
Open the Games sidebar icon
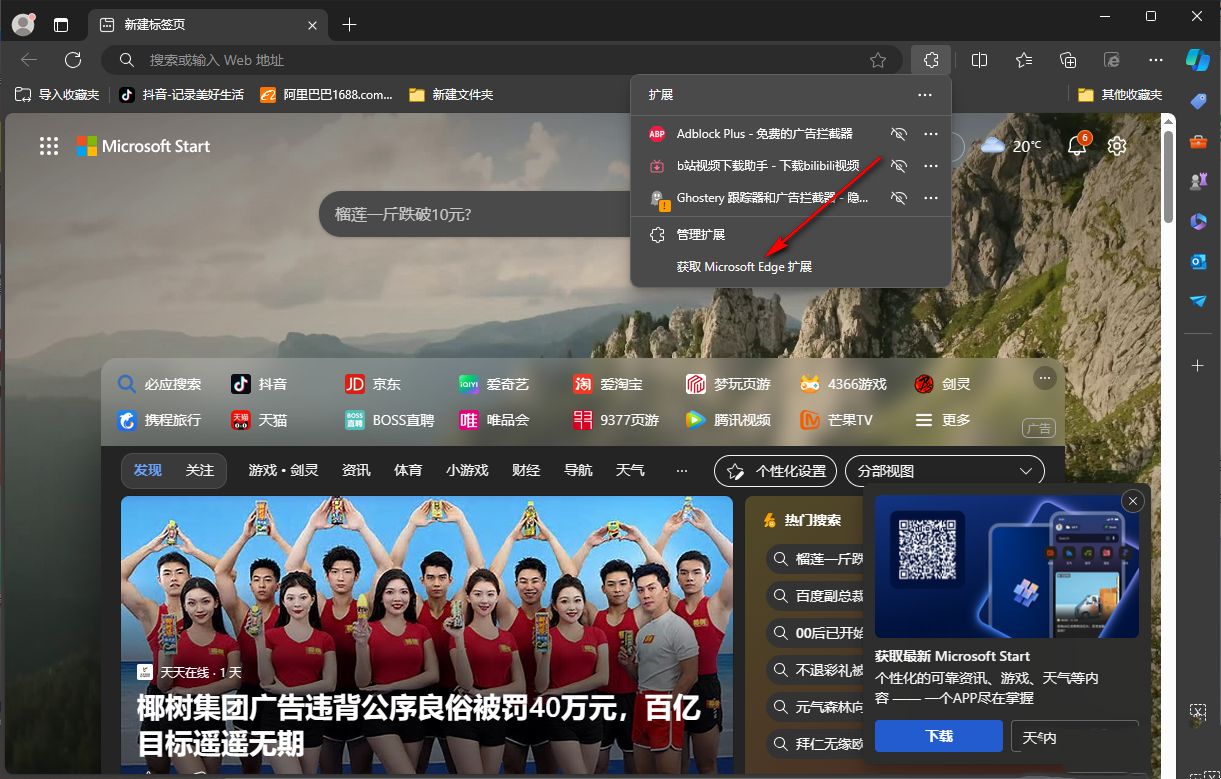[x=1198, y=181]
